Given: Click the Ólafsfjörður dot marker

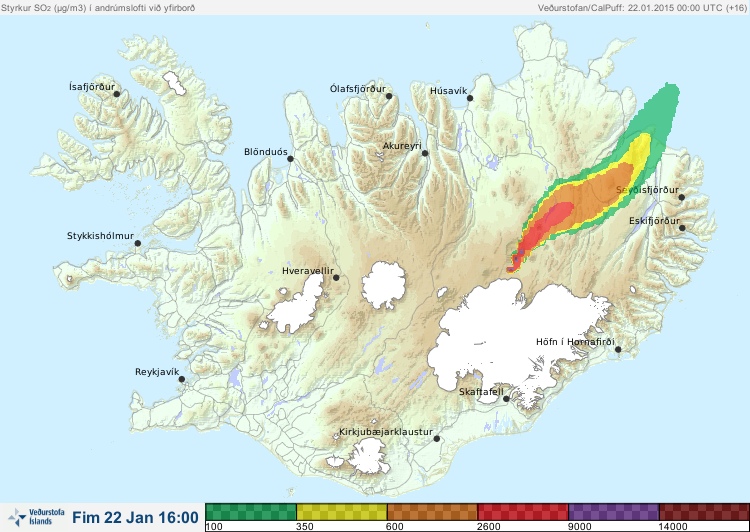Looking at the screenshot, I should tap(389, 96).
